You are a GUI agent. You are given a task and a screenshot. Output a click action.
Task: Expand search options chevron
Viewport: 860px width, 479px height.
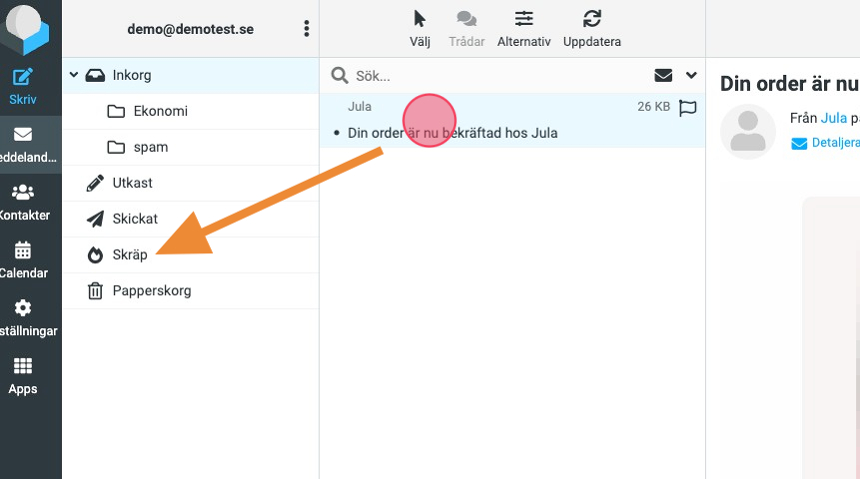tap(691, 75)
